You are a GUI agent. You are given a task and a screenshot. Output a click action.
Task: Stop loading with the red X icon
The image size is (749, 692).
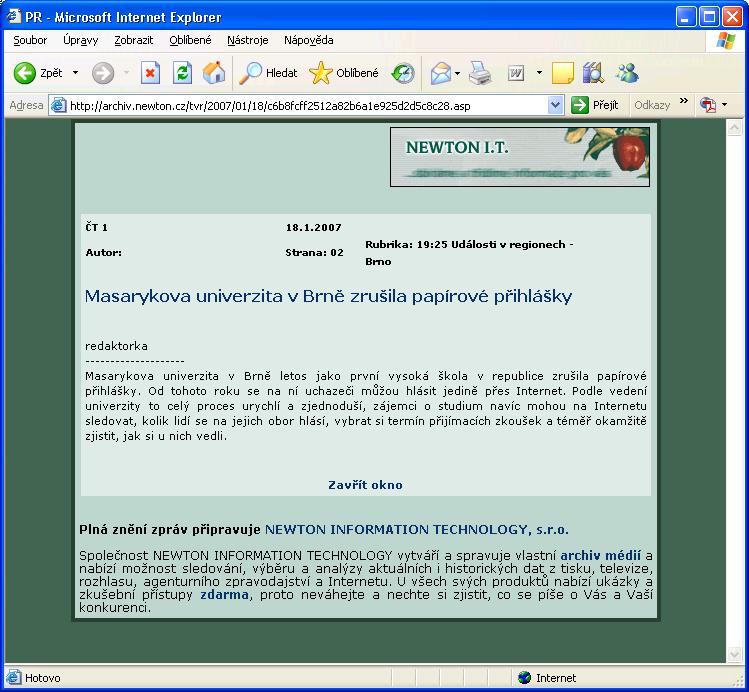[150, 73]
